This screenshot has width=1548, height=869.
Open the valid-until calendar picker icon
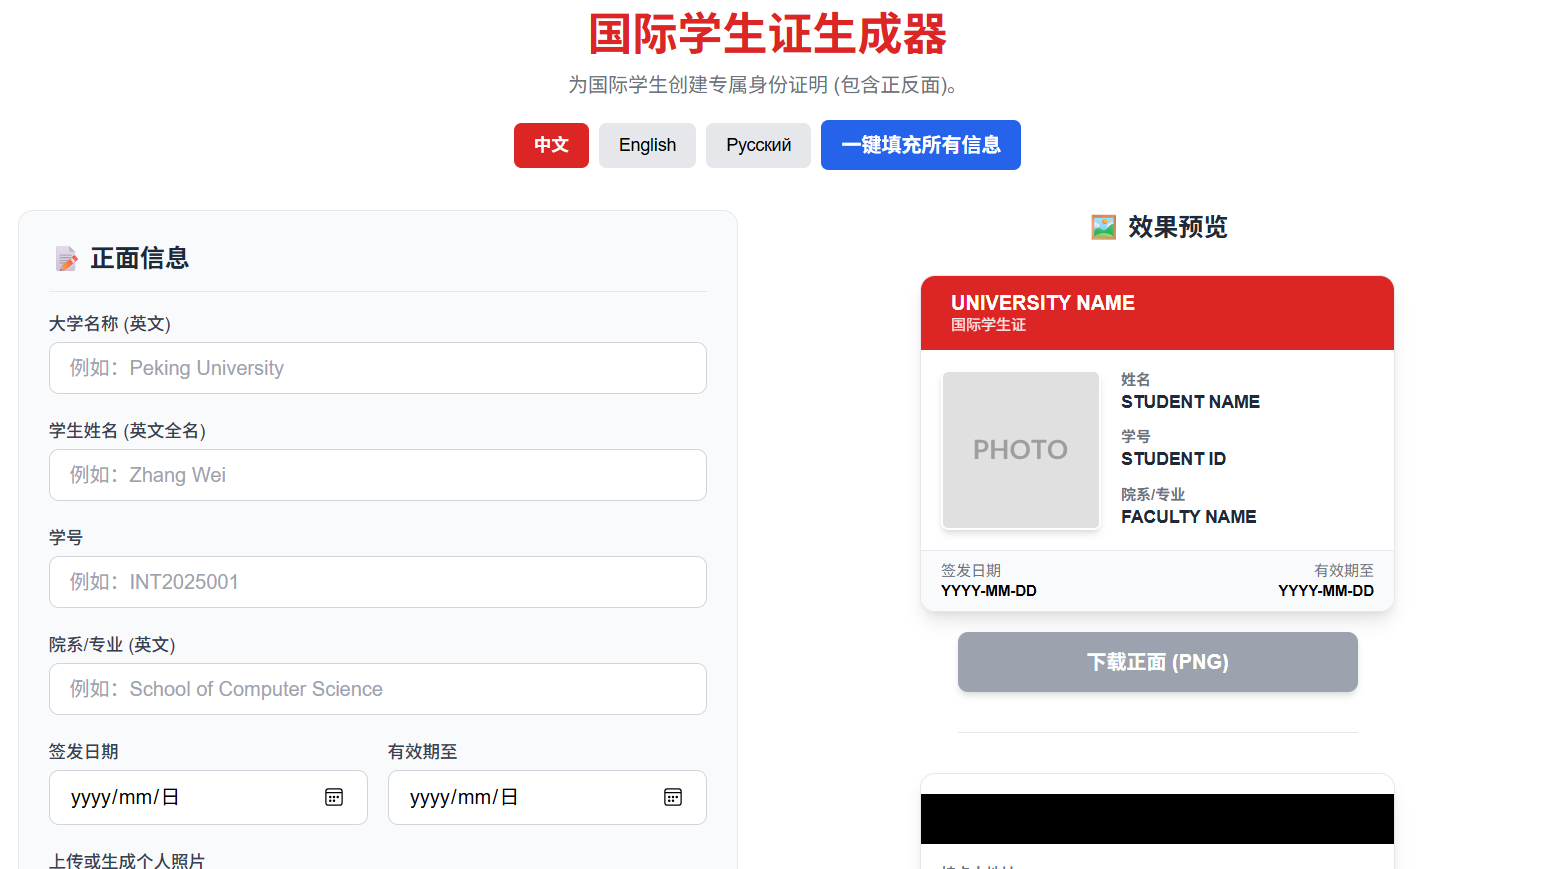(x=673, y=797)
